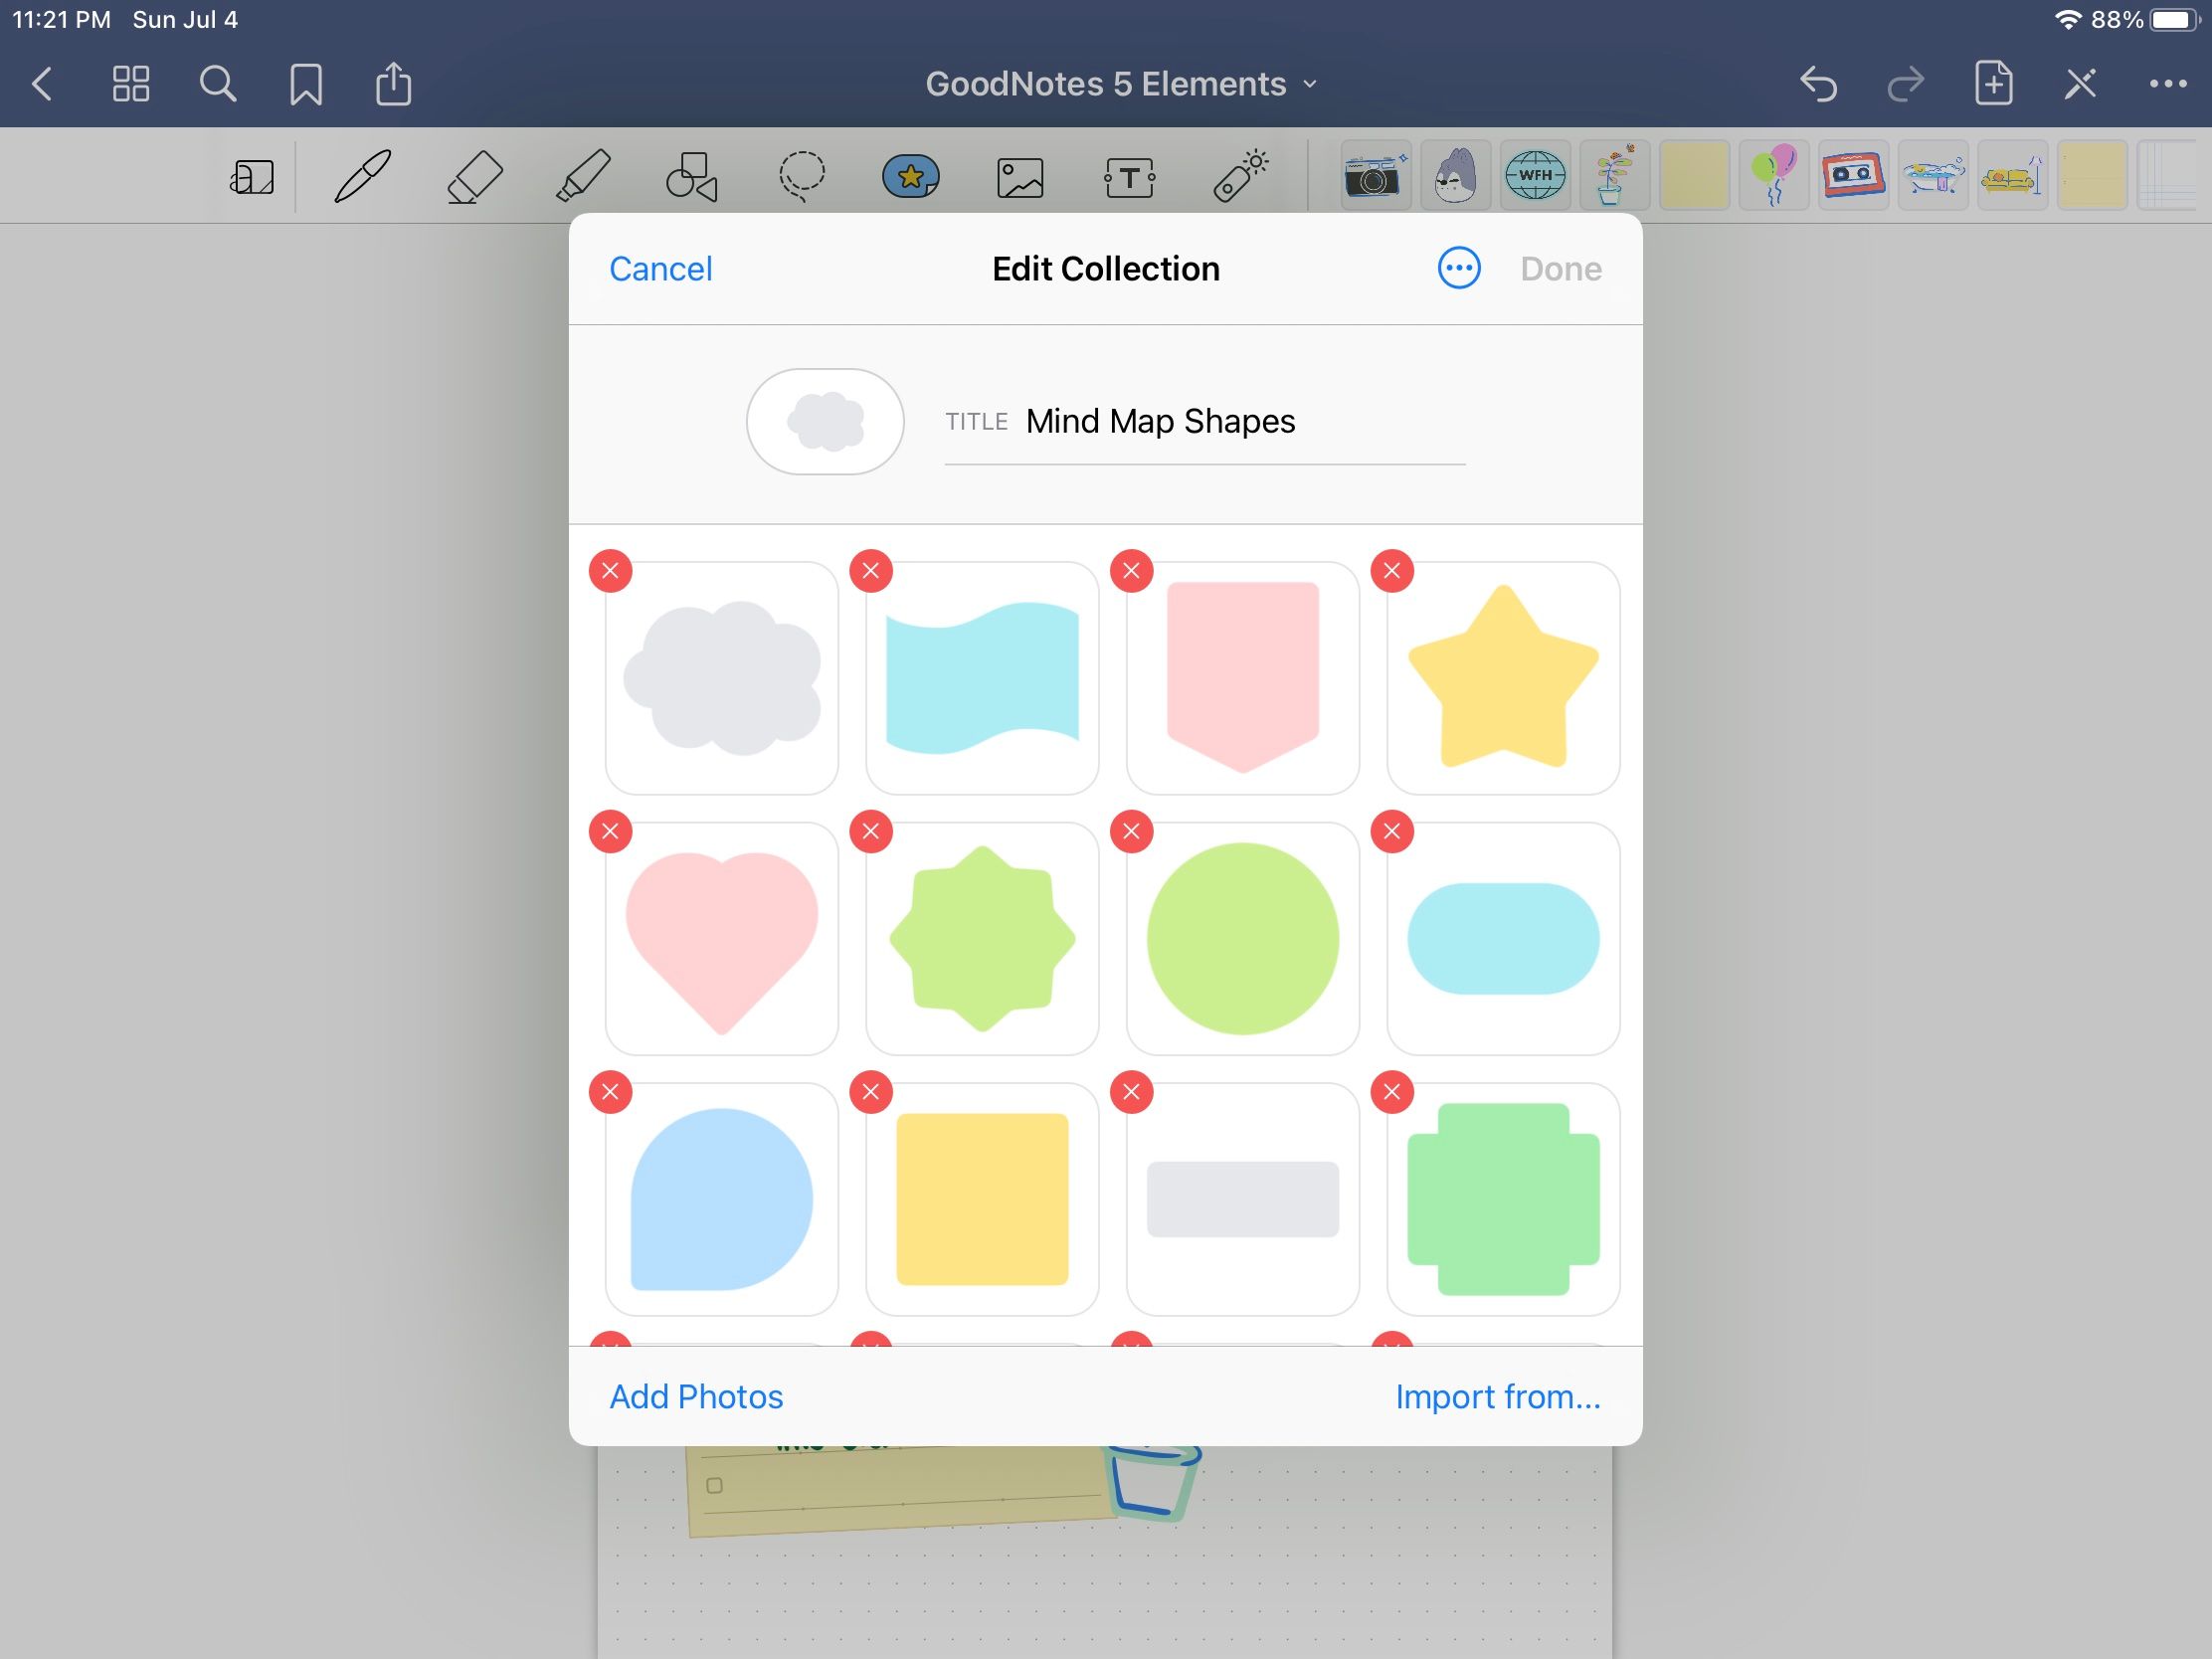The width and height of the screenshot is (2212, 1659).
Task: Open the Shapes tool
Action: pyautogui.click(x=691, y=175)
